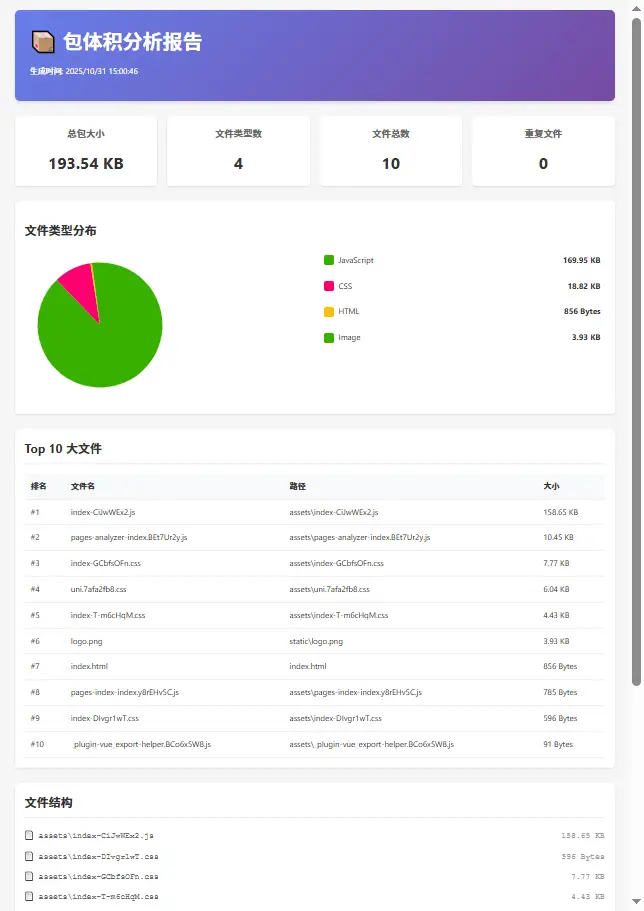Click file icon beside 4.43 KB CSS entry
The image size is (644, 911).
30,896
